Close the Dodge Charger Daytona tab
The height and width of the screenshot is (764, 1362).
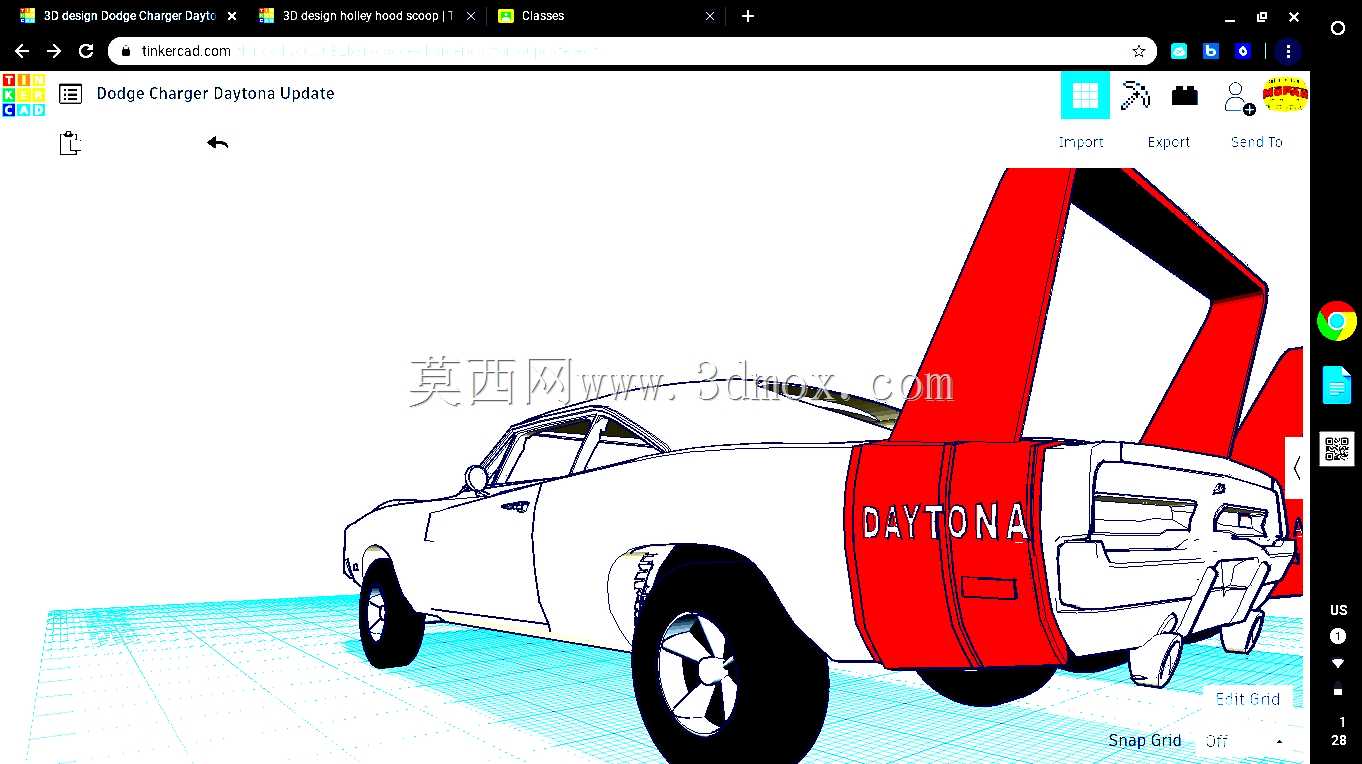[x=232, y=16]
